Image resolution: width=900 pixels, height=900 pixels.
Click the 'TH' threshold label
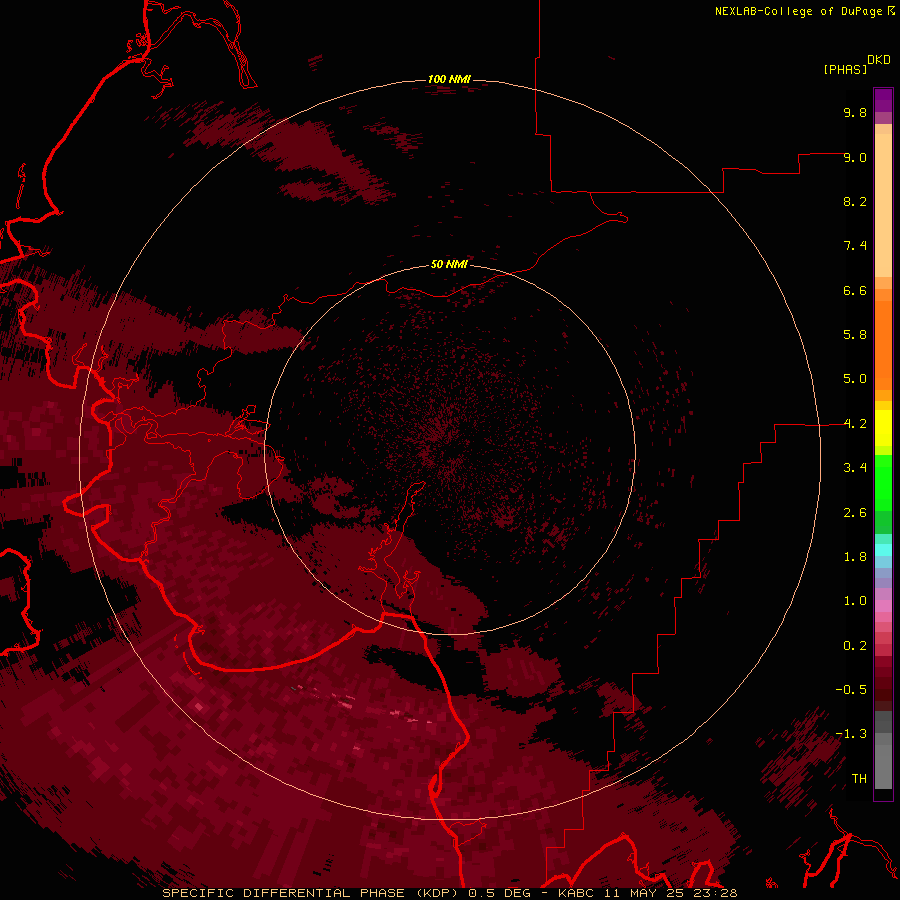coord(859,779)
